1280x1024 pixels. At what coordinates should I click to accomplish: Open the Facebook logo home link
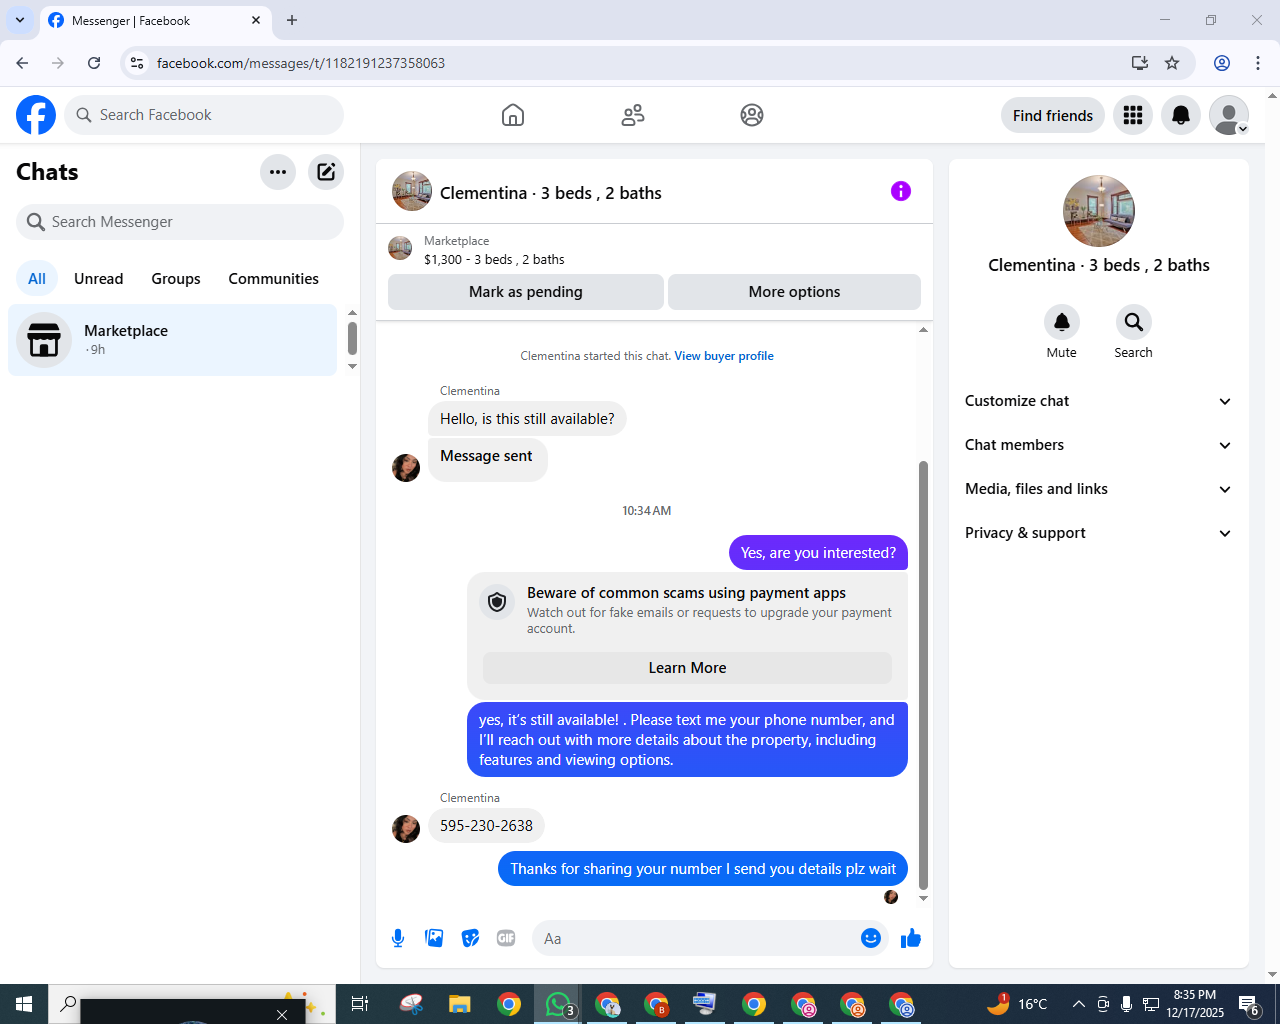point(36,115)
